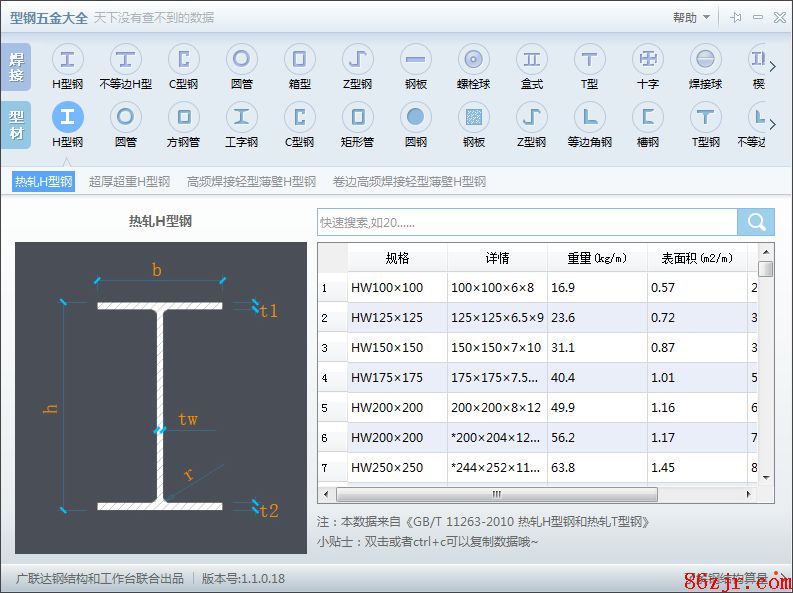Select the 圆钢 round bar icon

point(415,124)
